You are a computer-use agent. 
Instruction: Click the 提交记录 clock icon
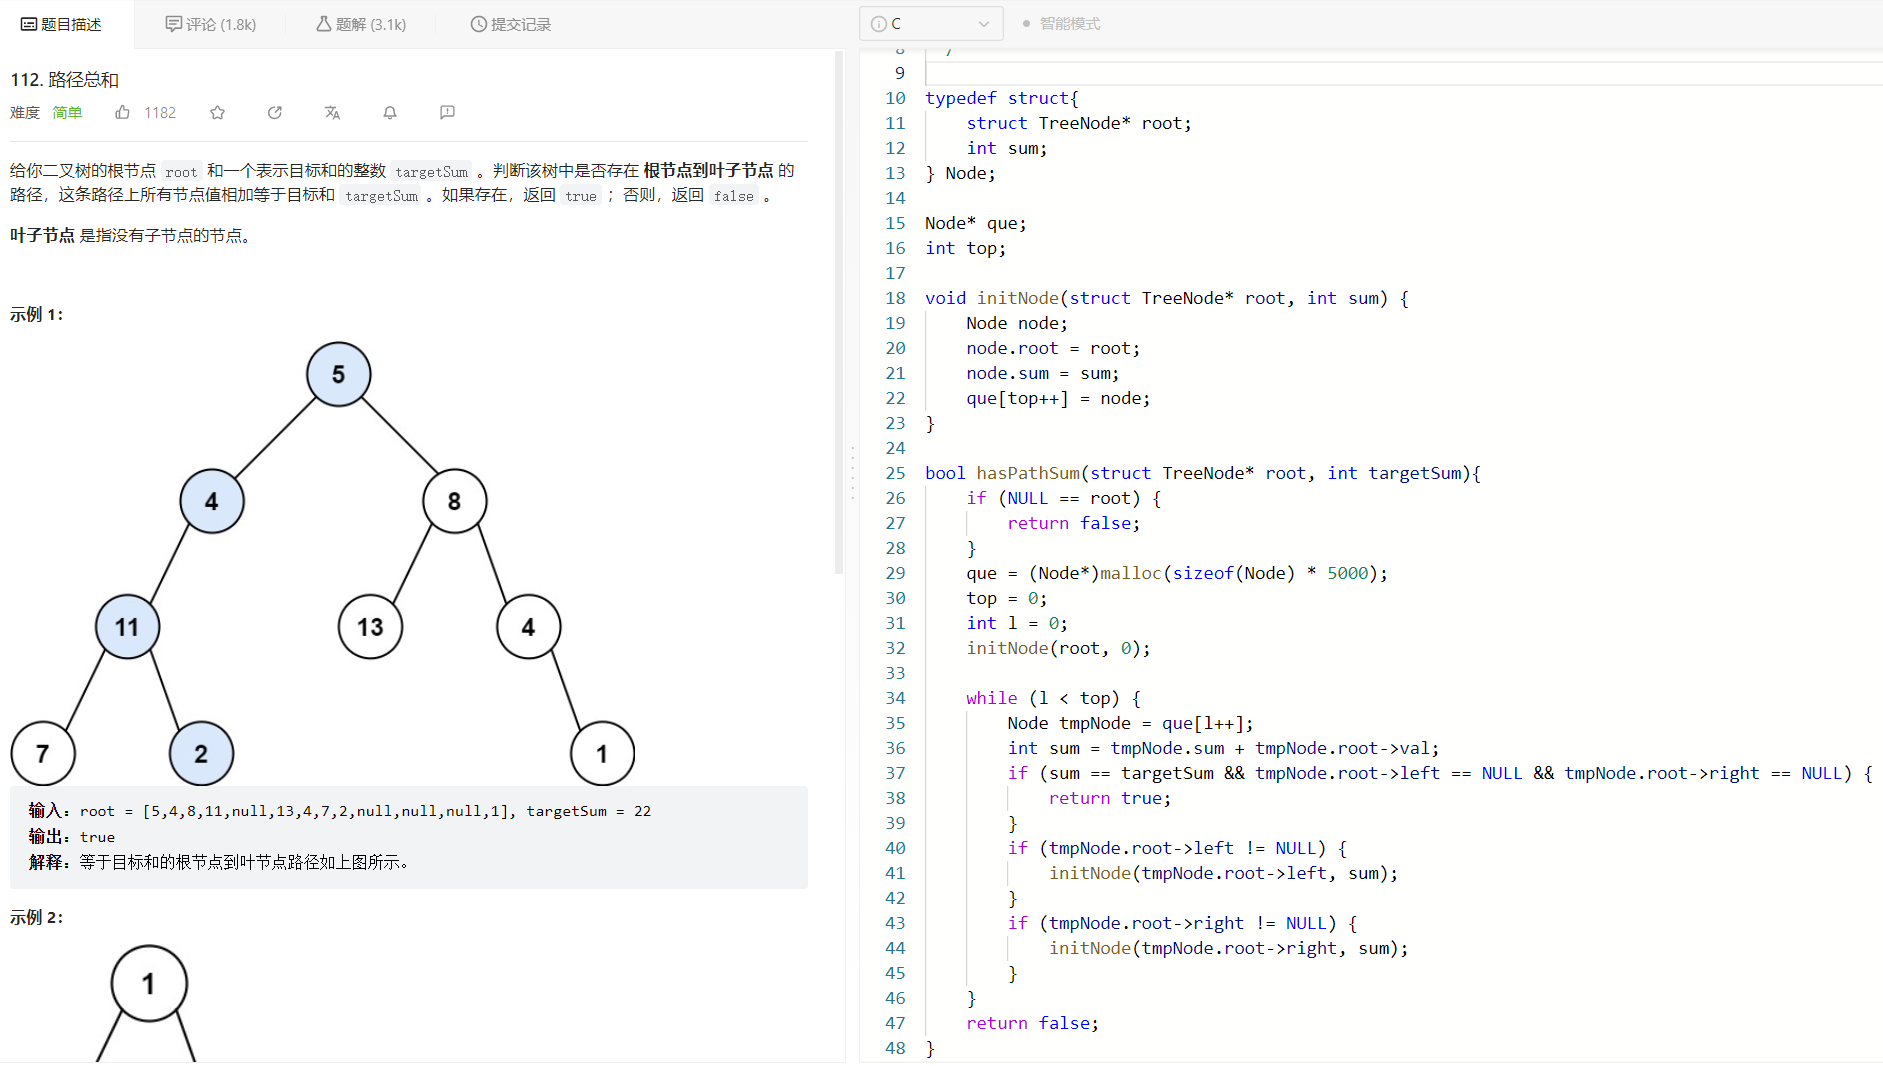[x=478, y=24]
